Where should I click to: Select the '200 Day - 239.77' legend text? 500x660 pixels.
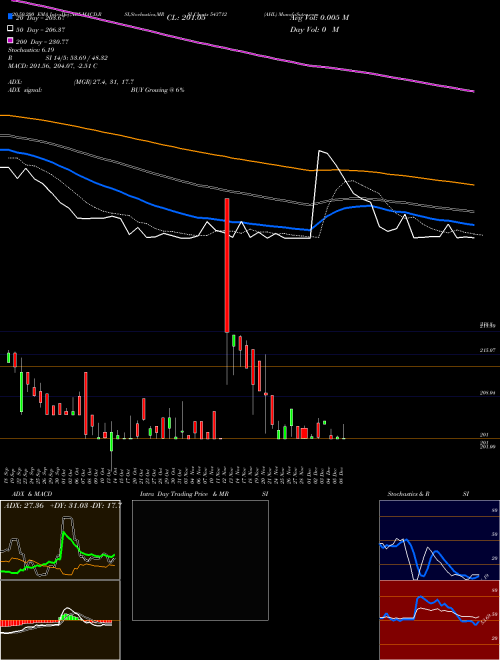coord(42,41)
